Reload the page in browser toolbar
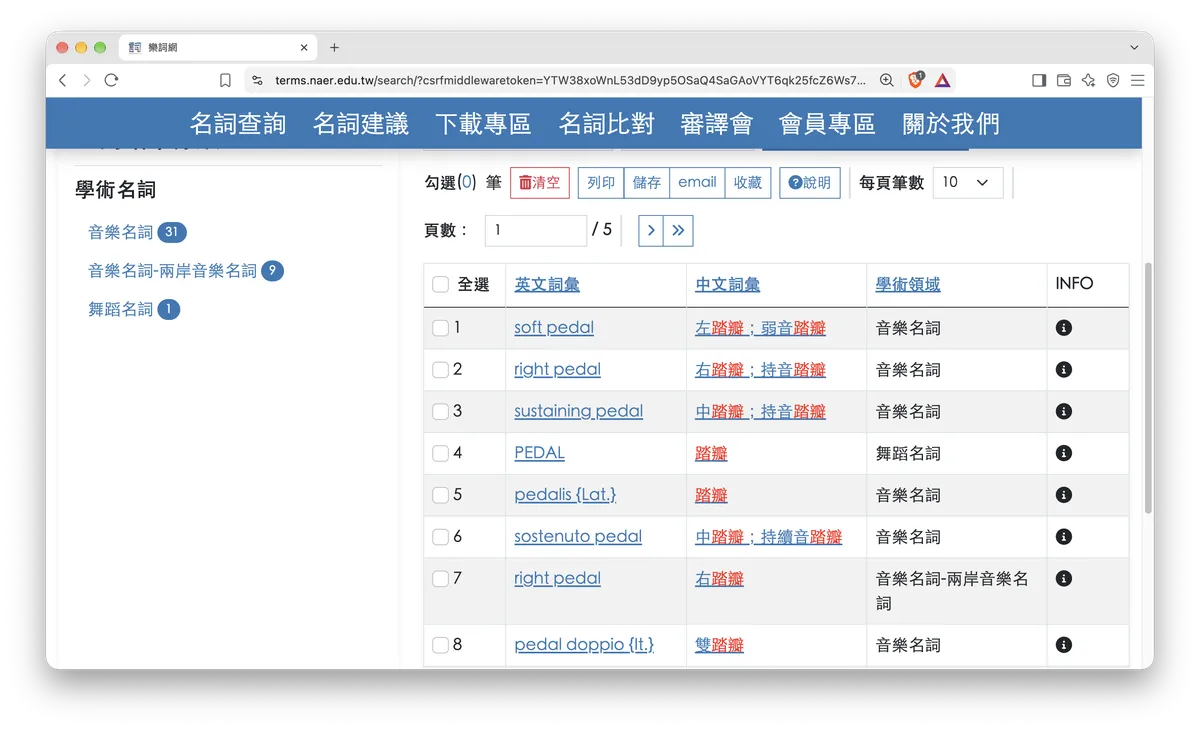The height and width of the screenshot is (730, 1200). click(x=111, y=80)
